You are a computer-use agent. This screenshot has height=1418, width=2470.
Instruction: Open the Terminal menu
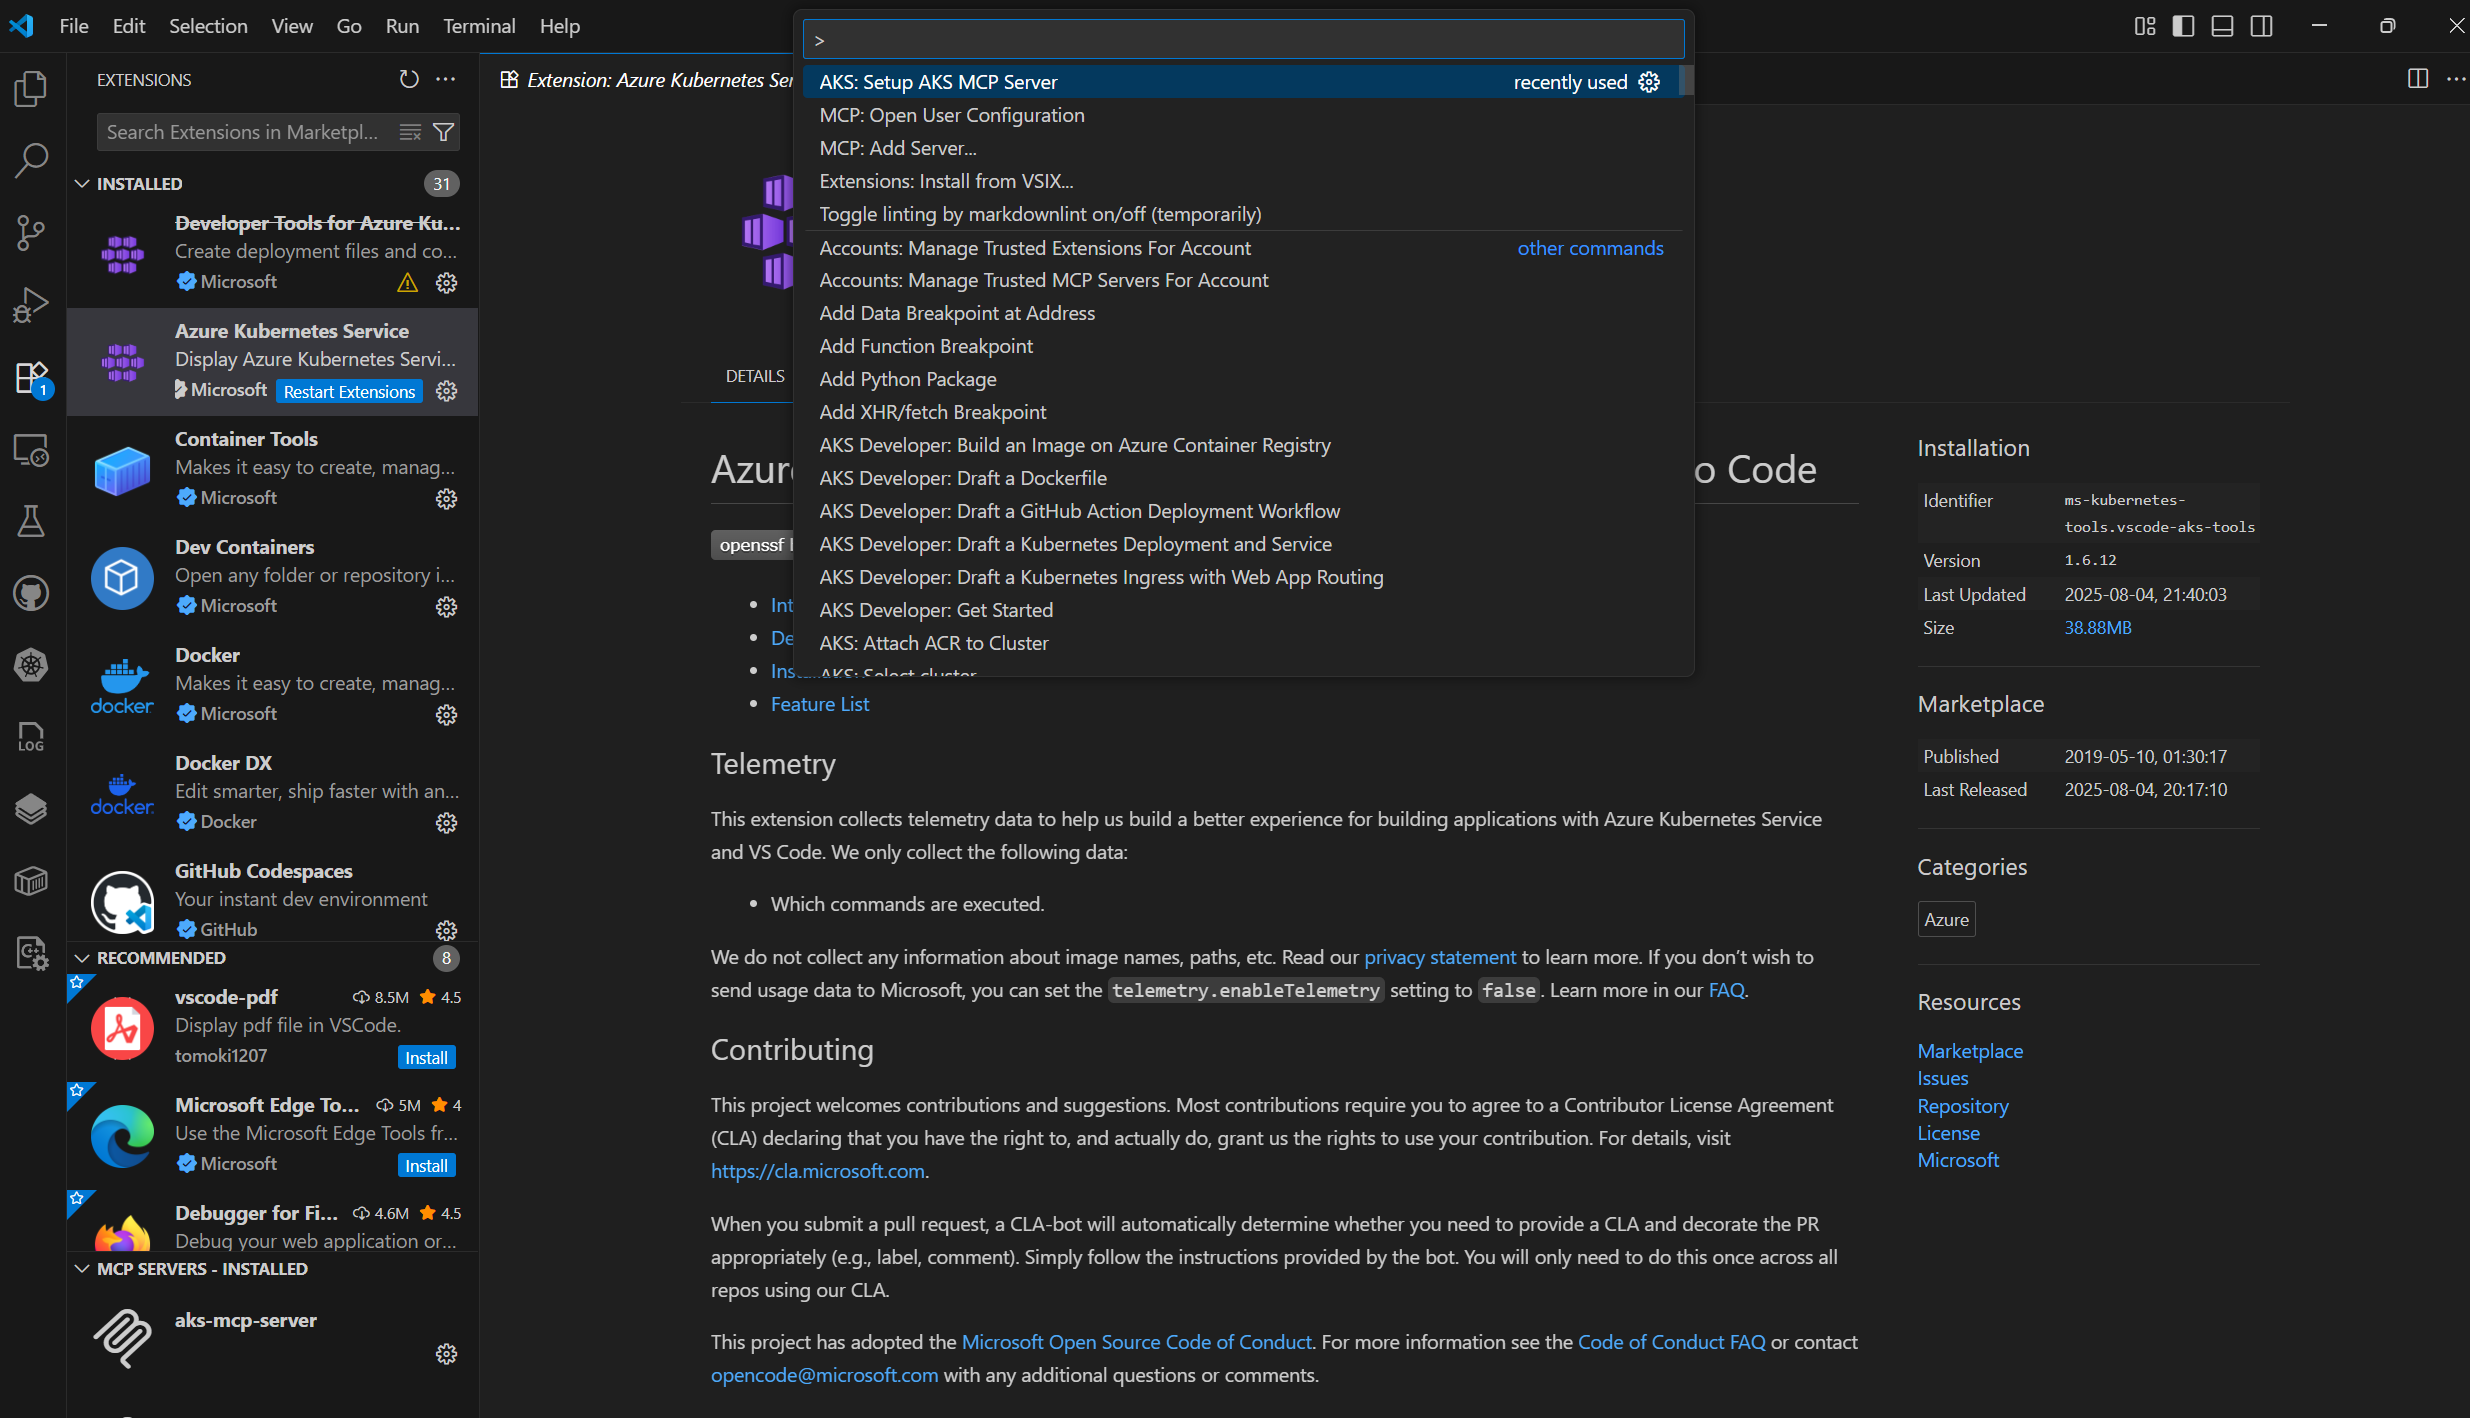point(479,26)
